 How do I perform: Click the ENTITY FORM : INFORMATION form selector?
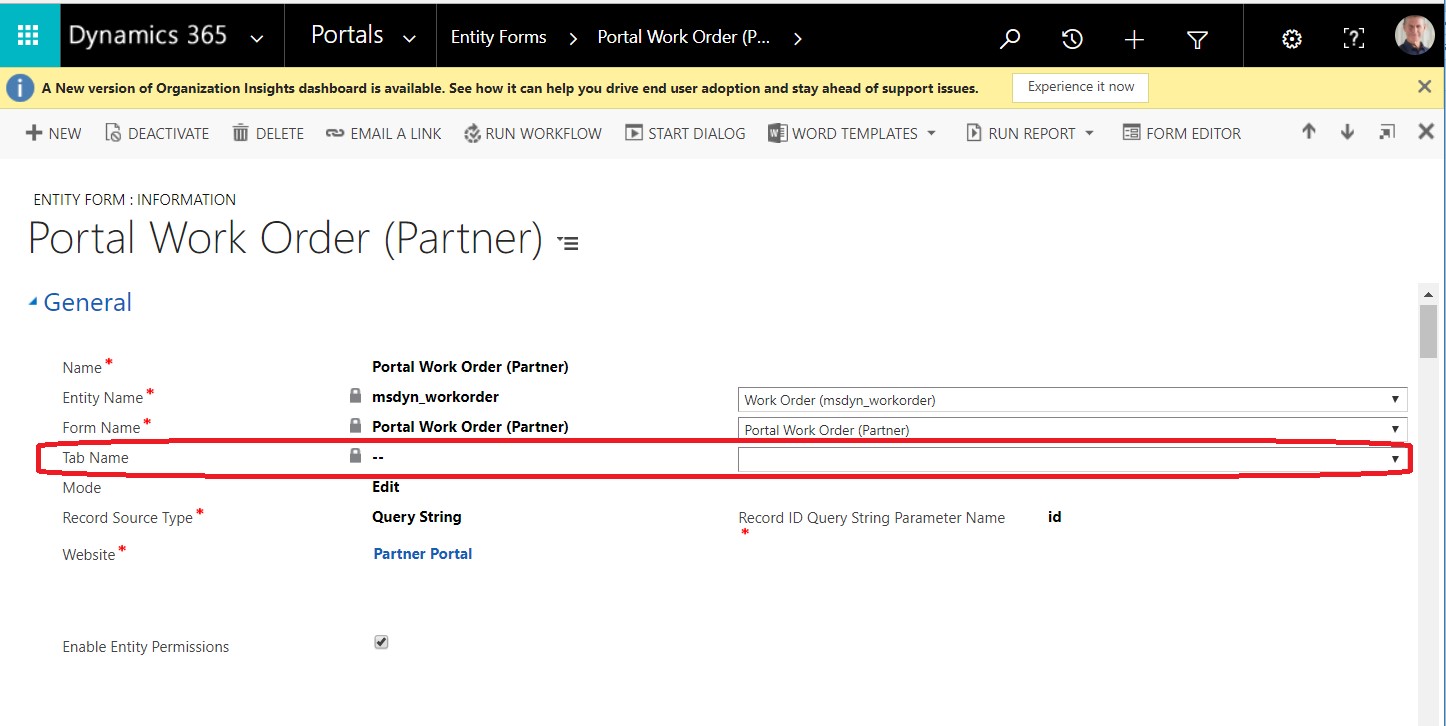(x=135, y=199)
